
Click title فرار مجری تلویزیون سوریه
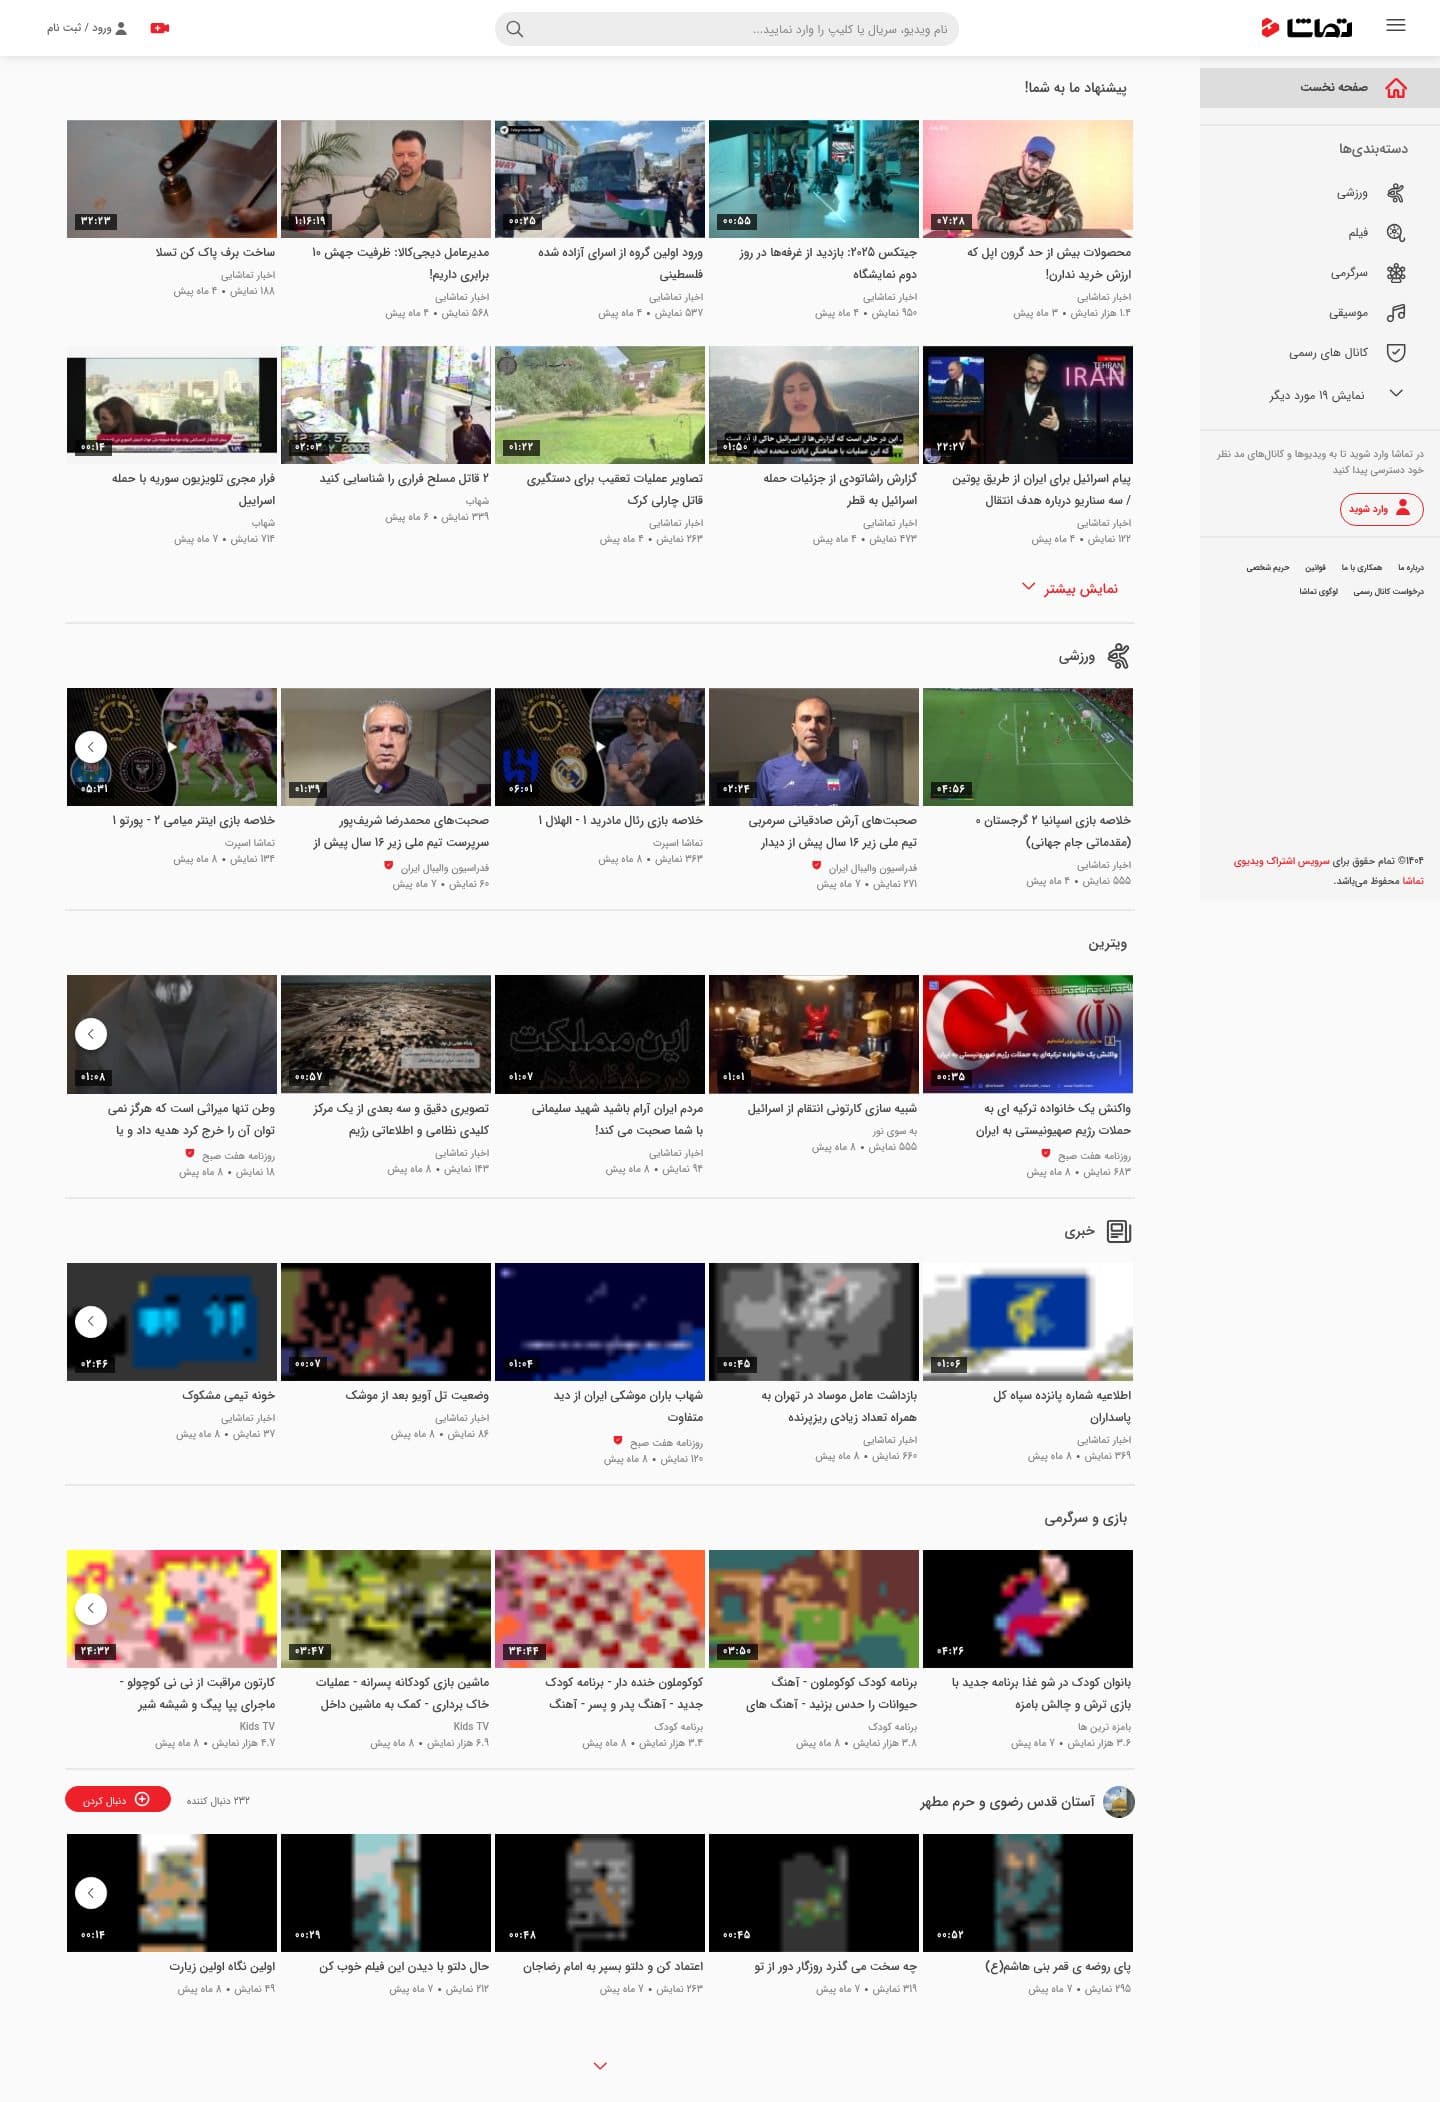(193, 489)
